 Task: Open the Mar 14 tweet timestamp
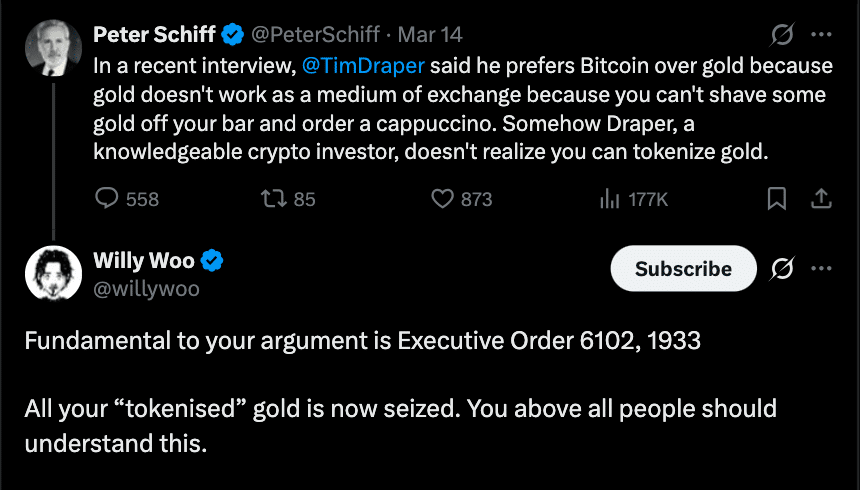click(430, 35)
